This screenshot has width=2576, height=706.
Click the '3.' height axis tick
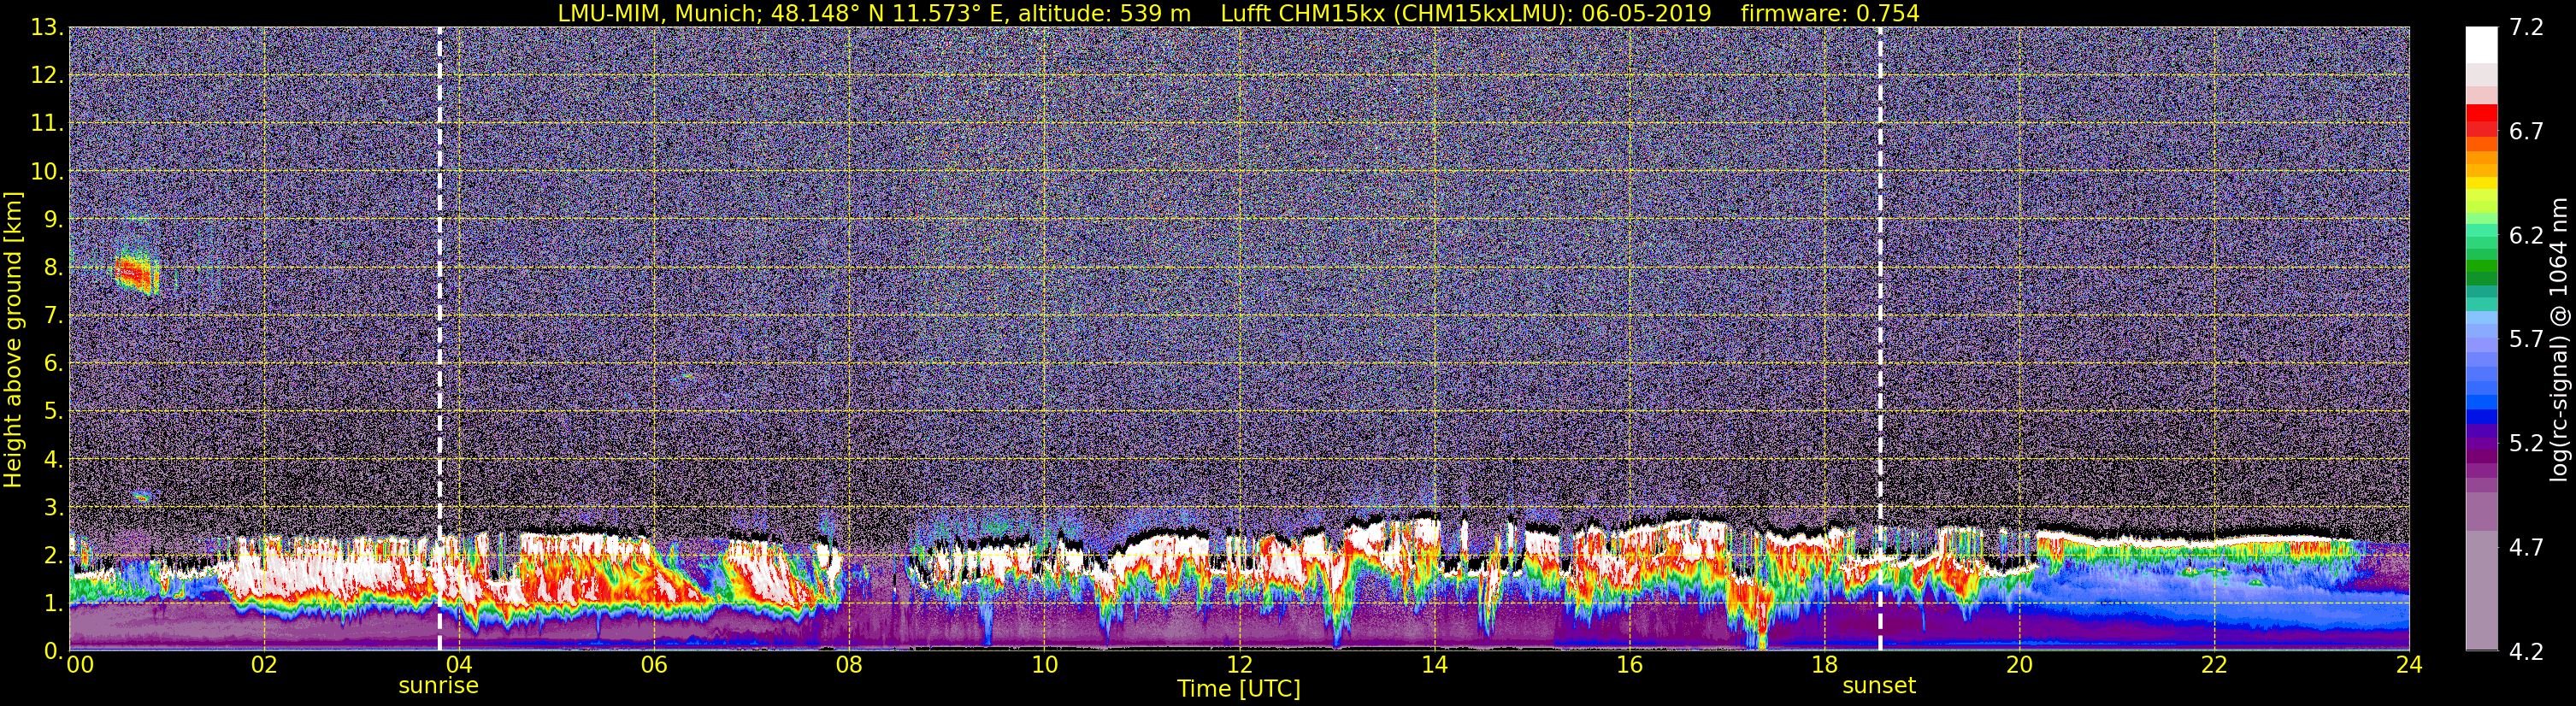click(x=54, y=507)
